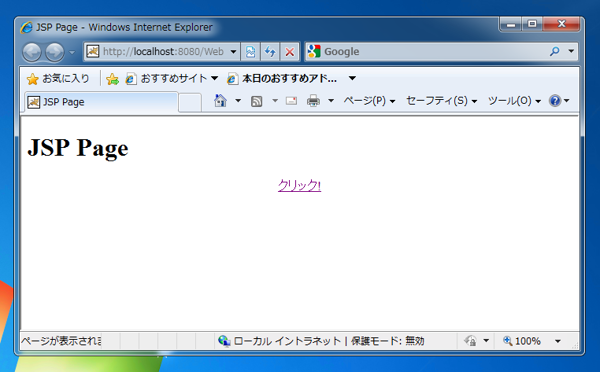
Task: Click the Compatibility View icon
Action: point(251,51)
